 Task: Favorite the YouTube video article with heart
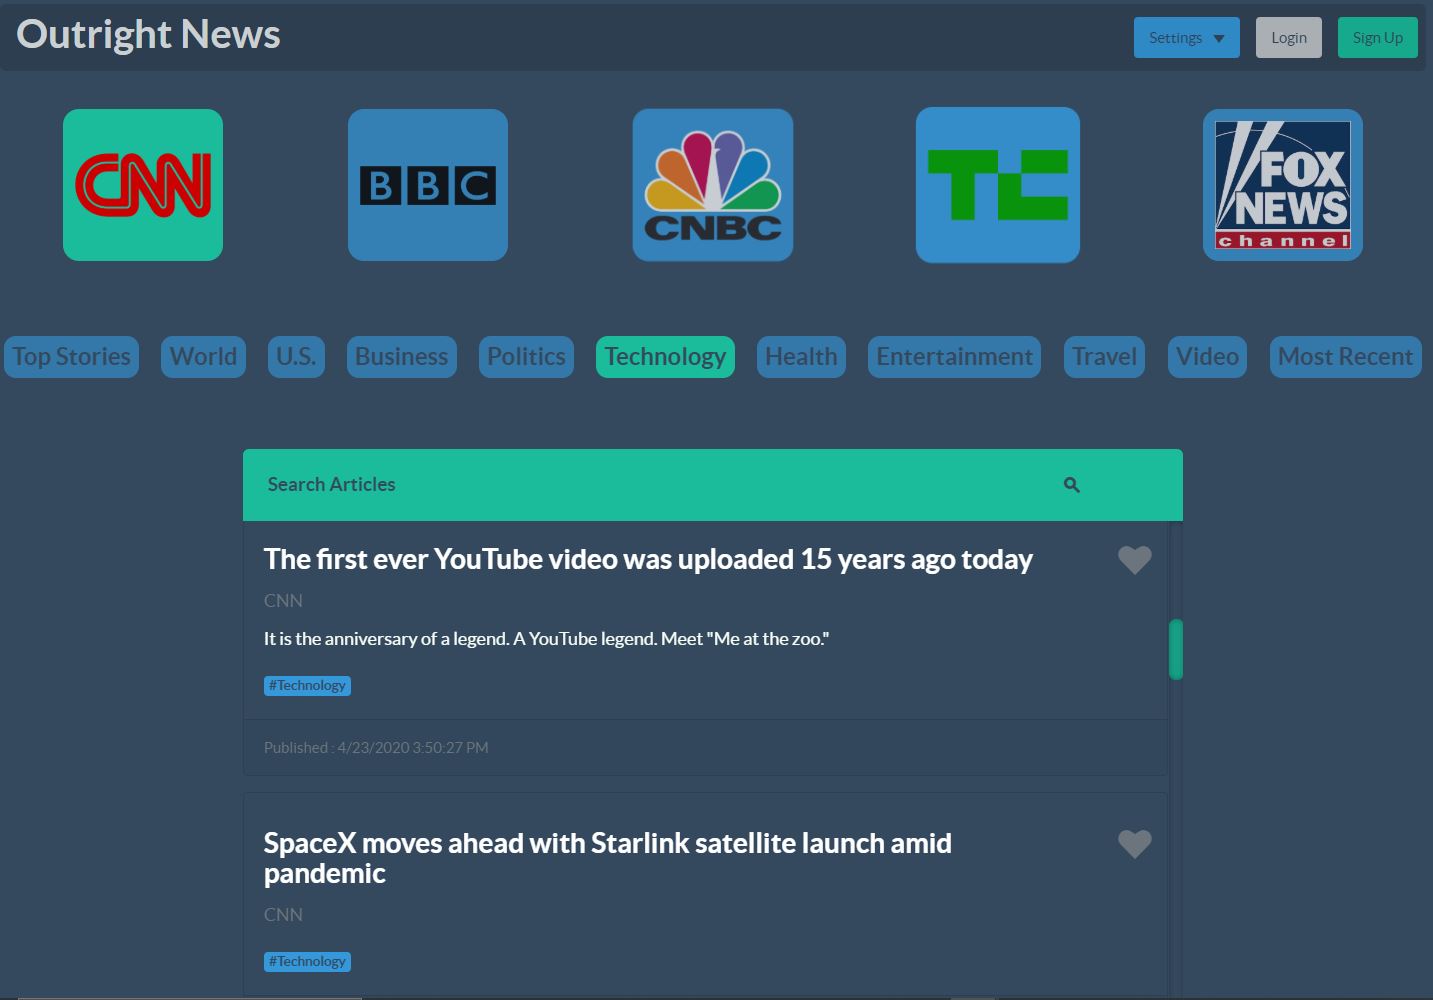1134,560
